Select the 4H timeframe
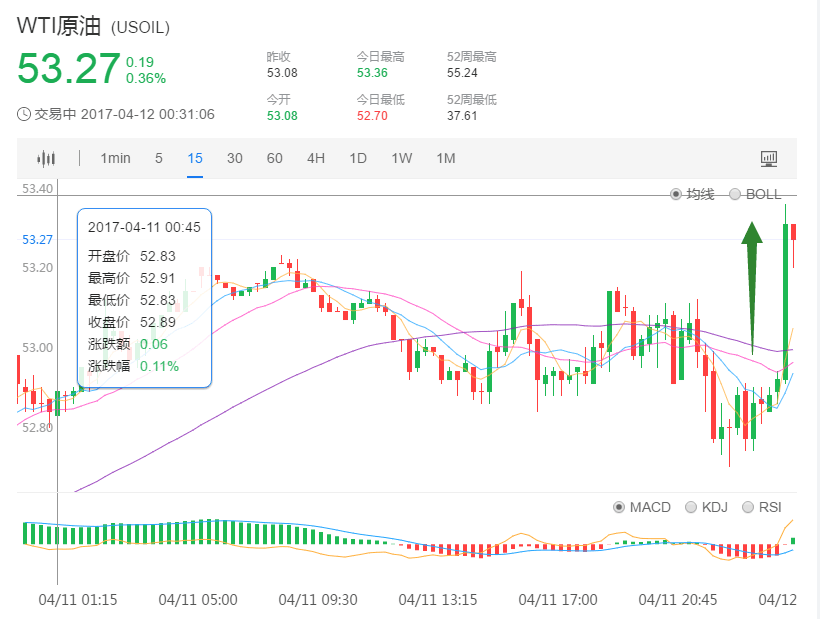This screenshot has height=619, width=820. 316,158
